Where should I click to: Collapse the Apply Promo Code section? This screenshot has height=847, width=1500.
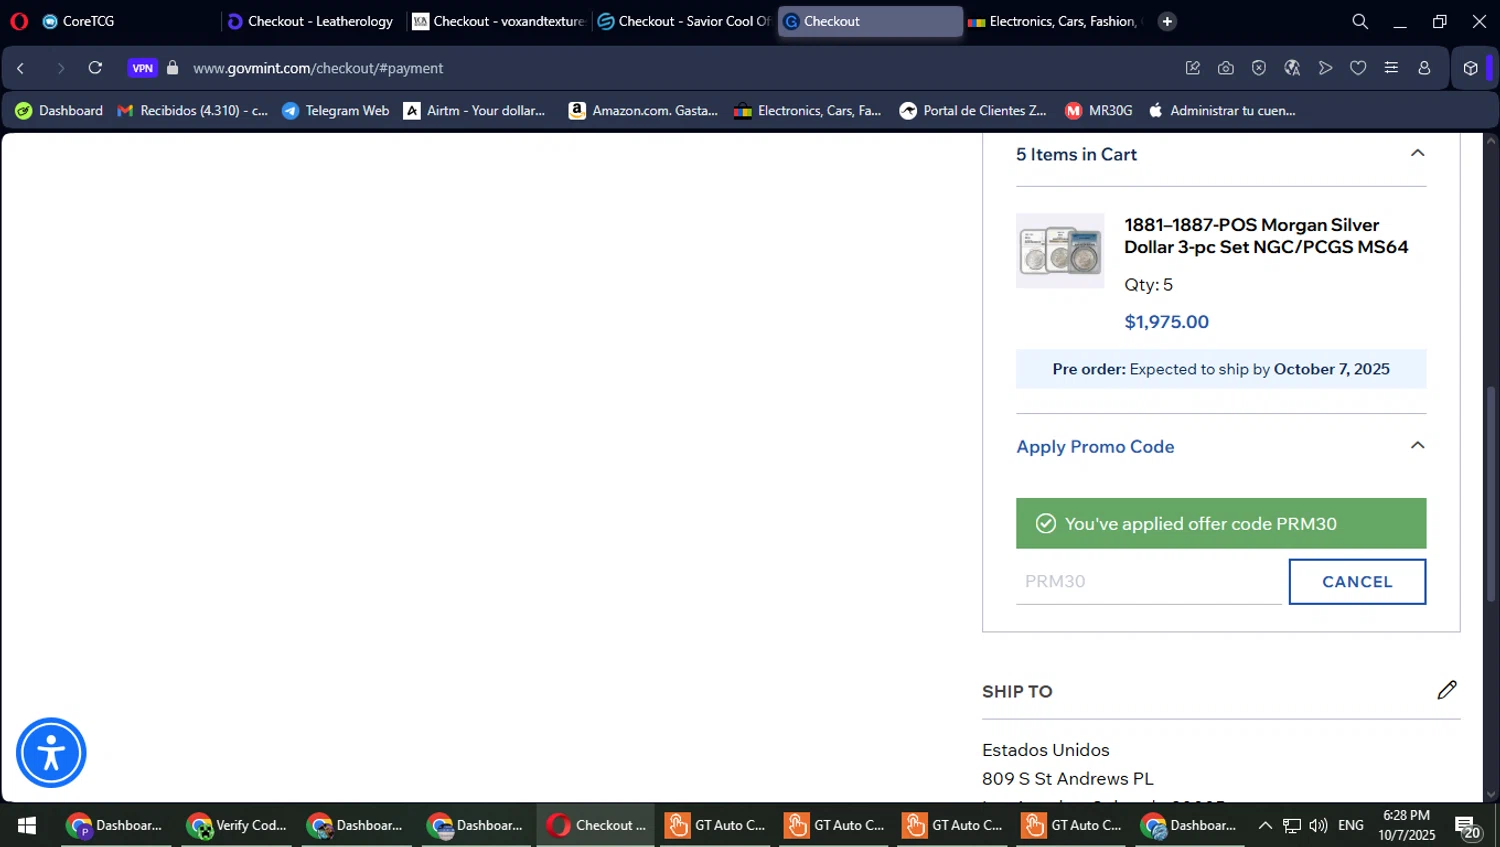[x=1417, y=446]
